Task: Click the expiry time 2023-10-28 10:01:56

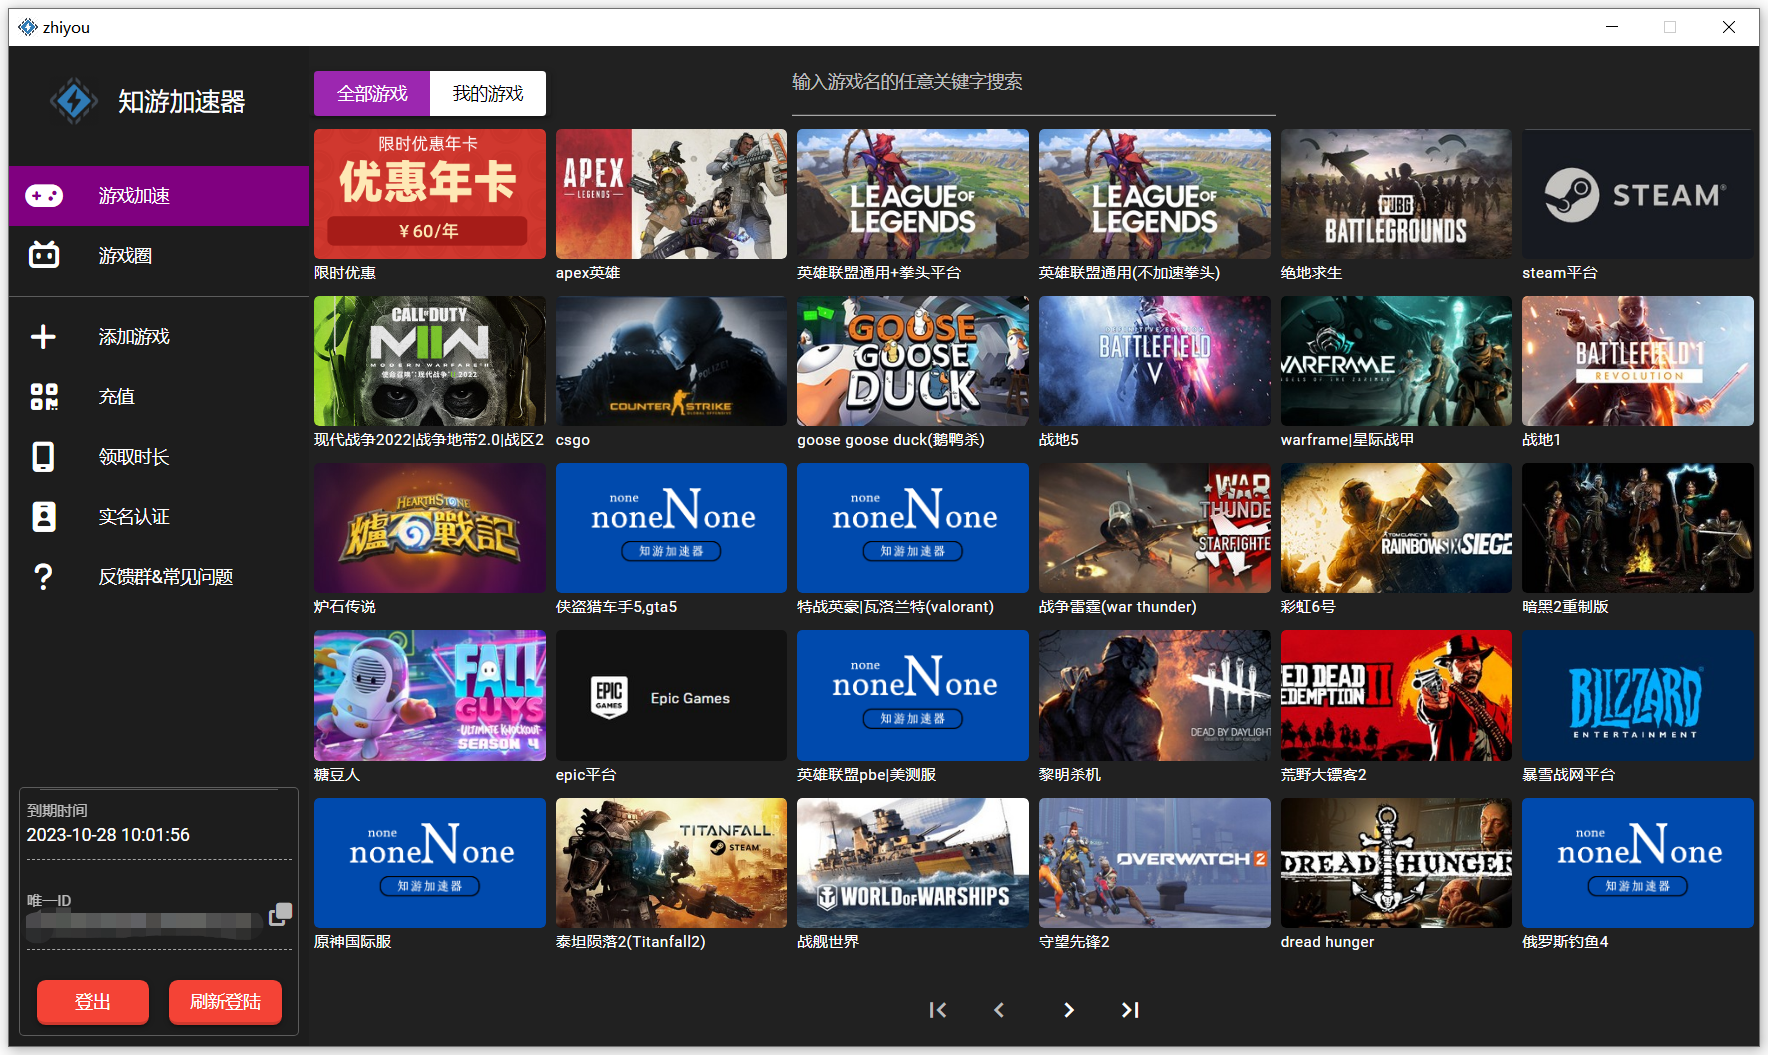Action: (x=108, y=835)
